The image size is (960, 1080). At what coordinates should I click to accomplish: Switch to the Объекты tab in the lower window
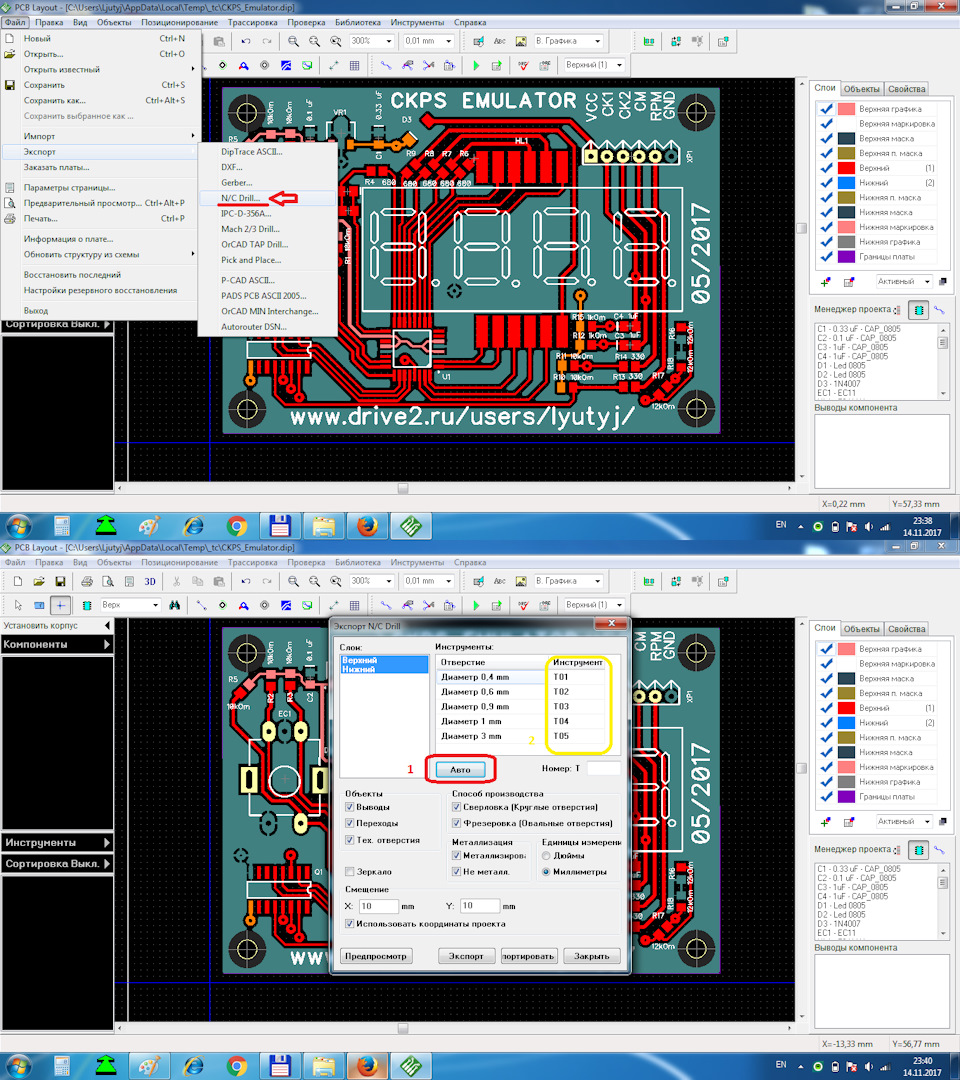pyautogui.click(x=861, y=629)
